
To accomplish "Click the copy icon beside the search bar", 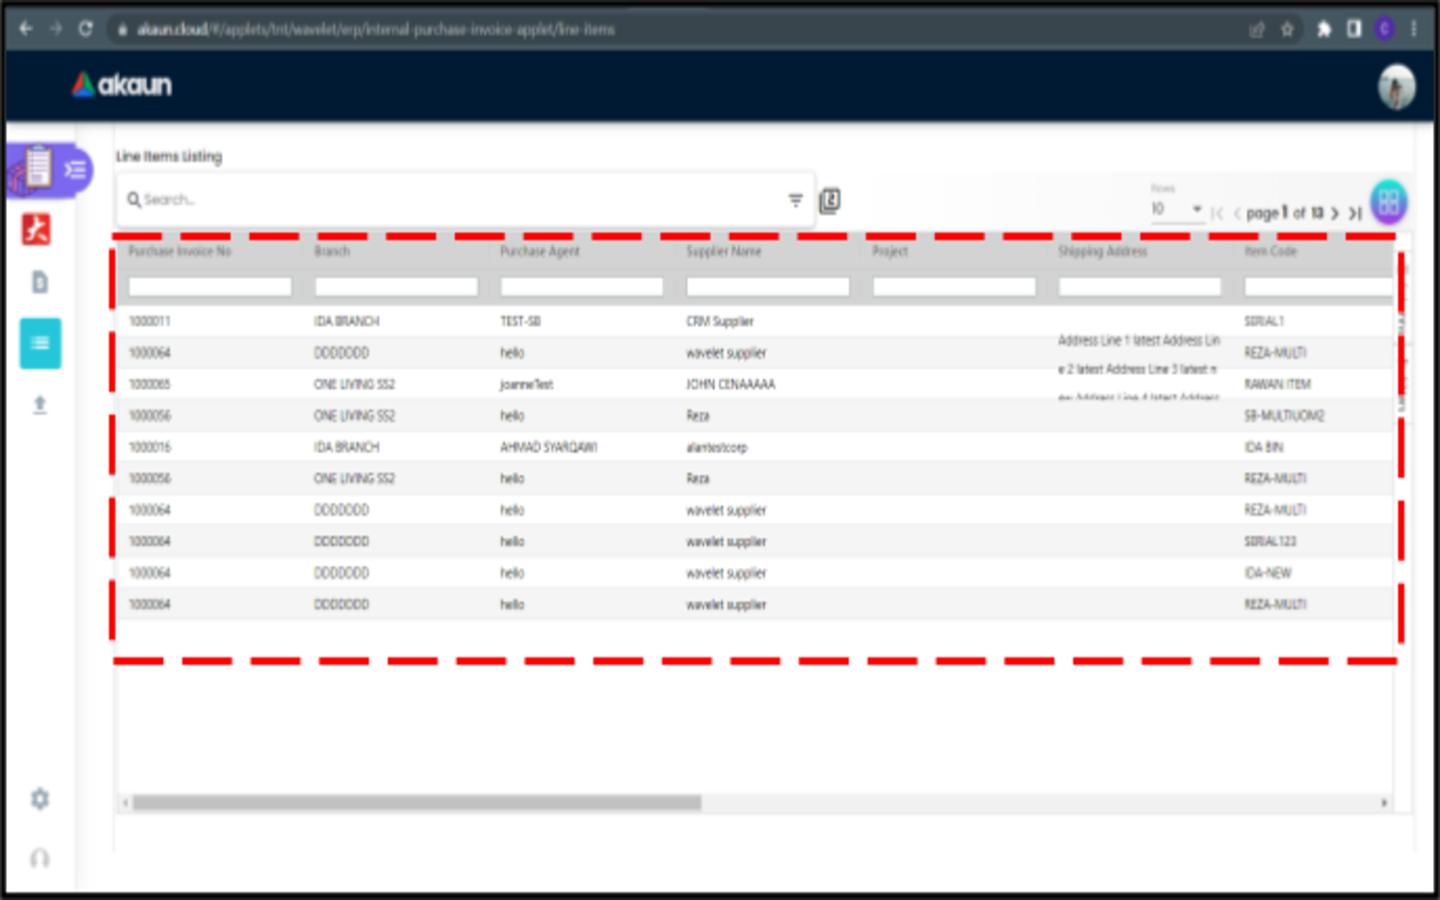I will coord(830,201).
